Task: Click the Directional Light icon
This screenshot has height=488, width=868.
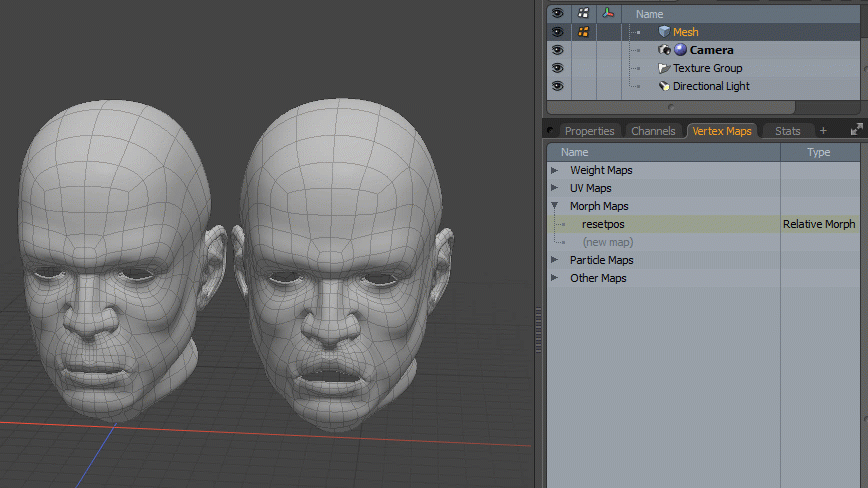Action: pos(664,86)
